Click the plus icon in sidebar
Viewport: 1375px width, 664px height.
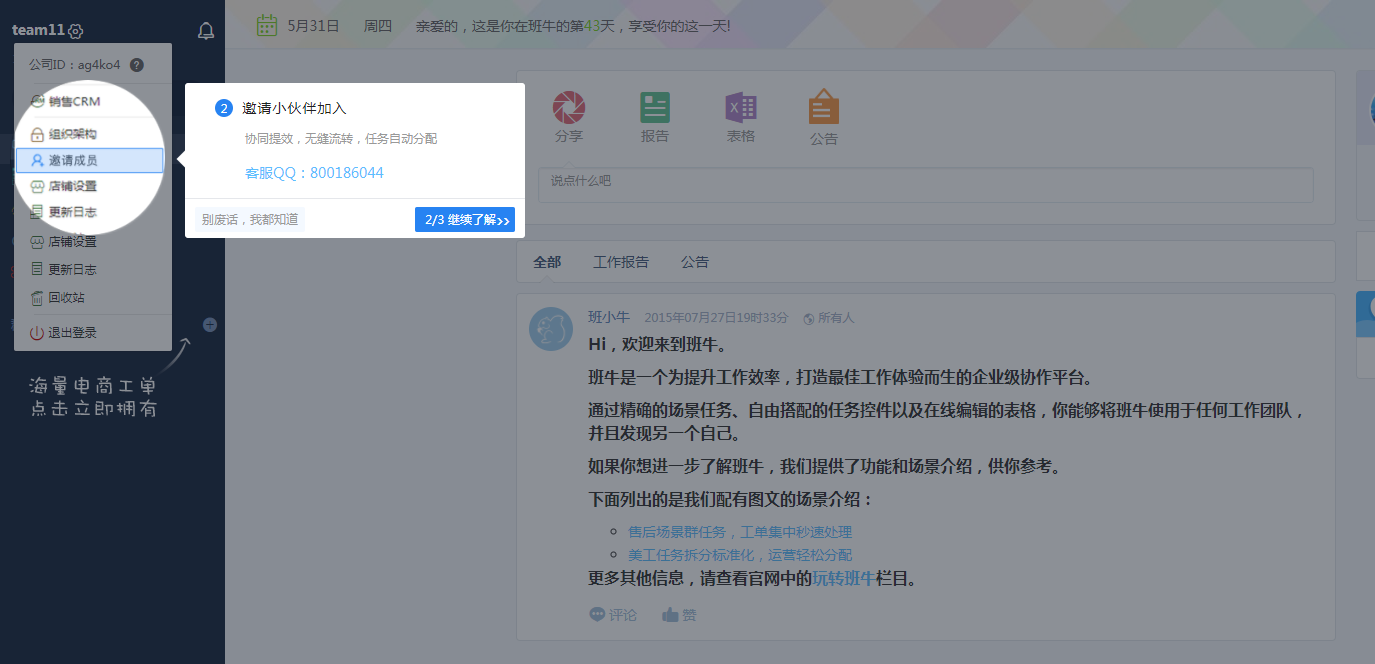click(210, 324)
